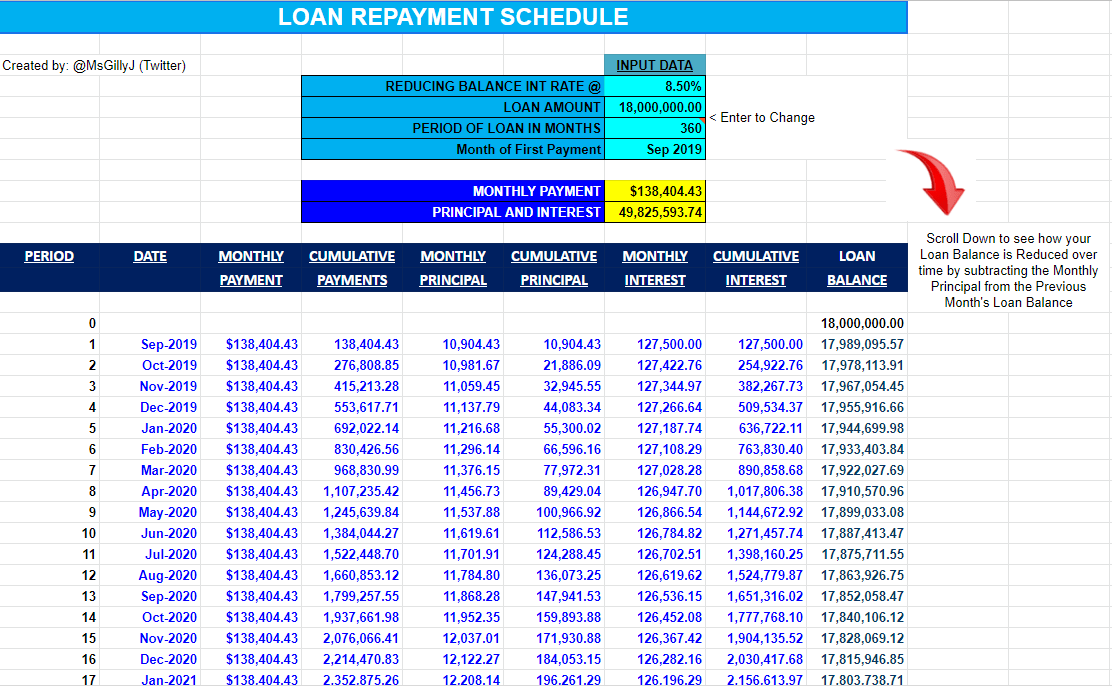Click the PERIOD OF LOAN IN MONTHS value

(654, 128)
